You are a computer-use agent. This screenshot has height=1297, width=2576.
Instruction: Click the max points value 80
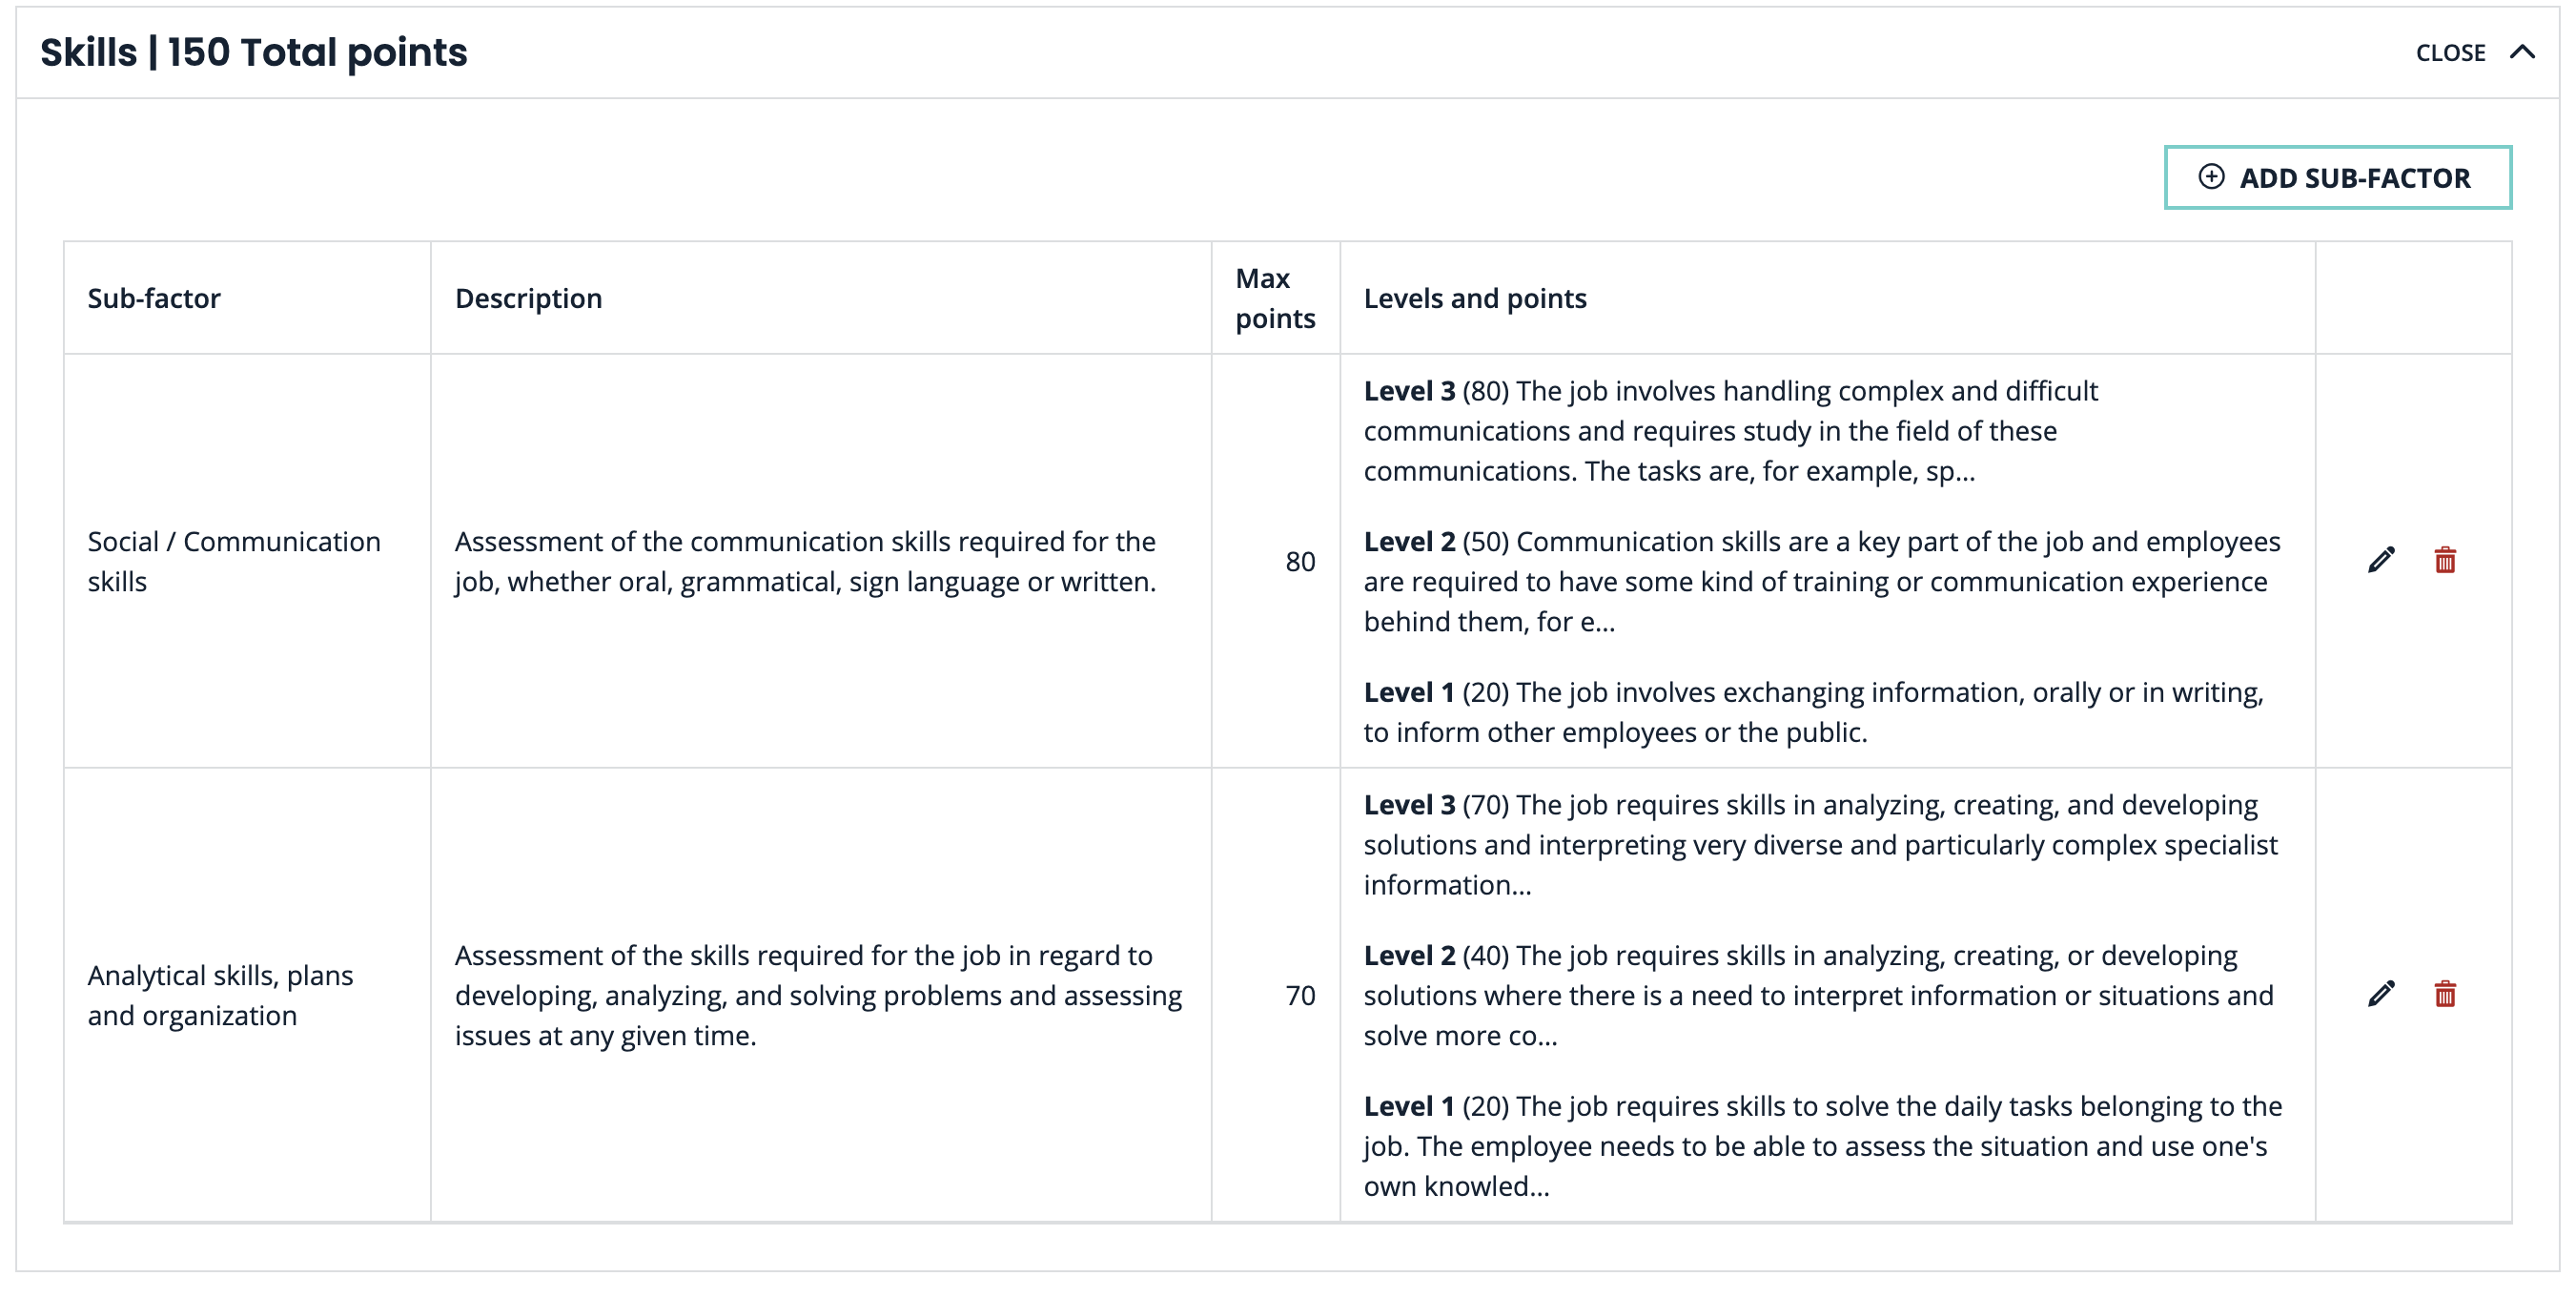coord(1300,562)
